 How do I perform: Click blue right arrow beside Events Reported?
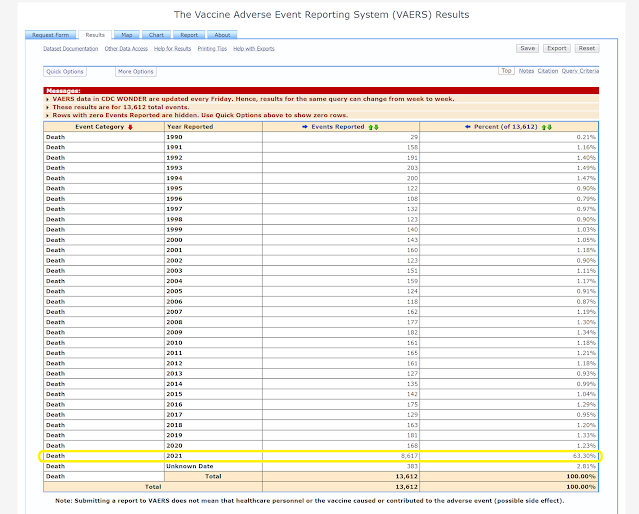coord(305,127)
